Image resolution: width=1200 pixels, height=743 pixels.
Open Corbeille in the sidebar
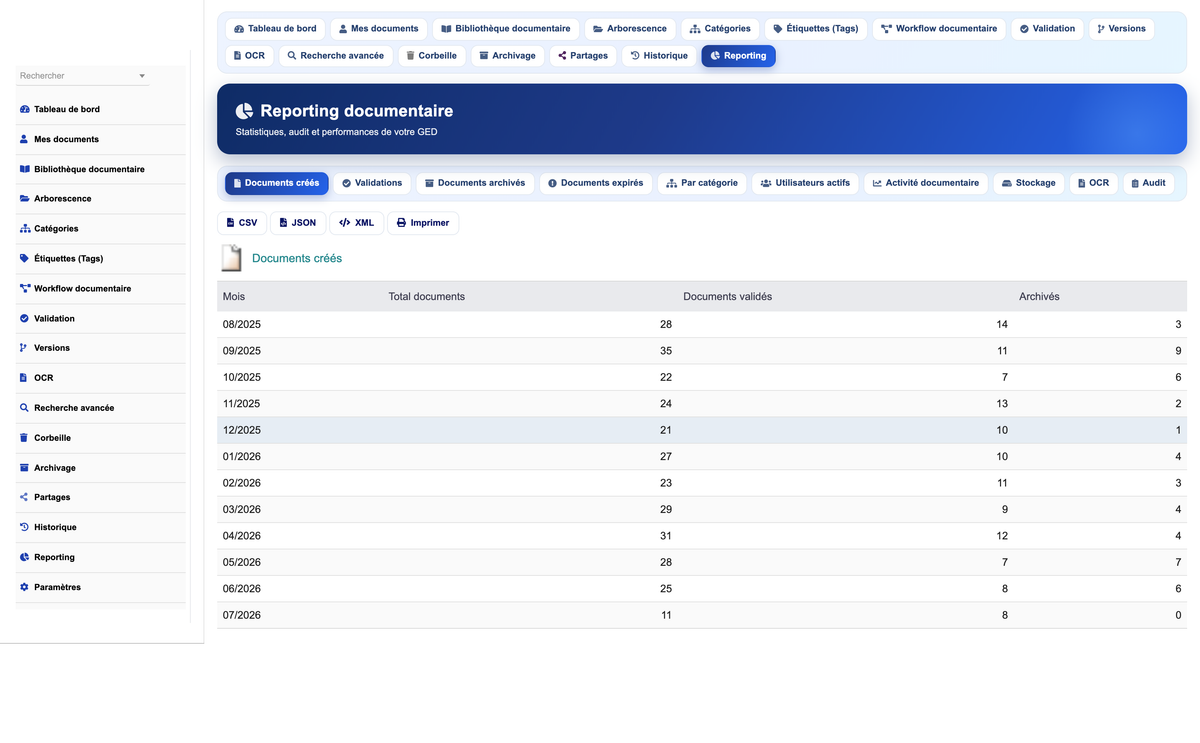click(x=101, y=438)
